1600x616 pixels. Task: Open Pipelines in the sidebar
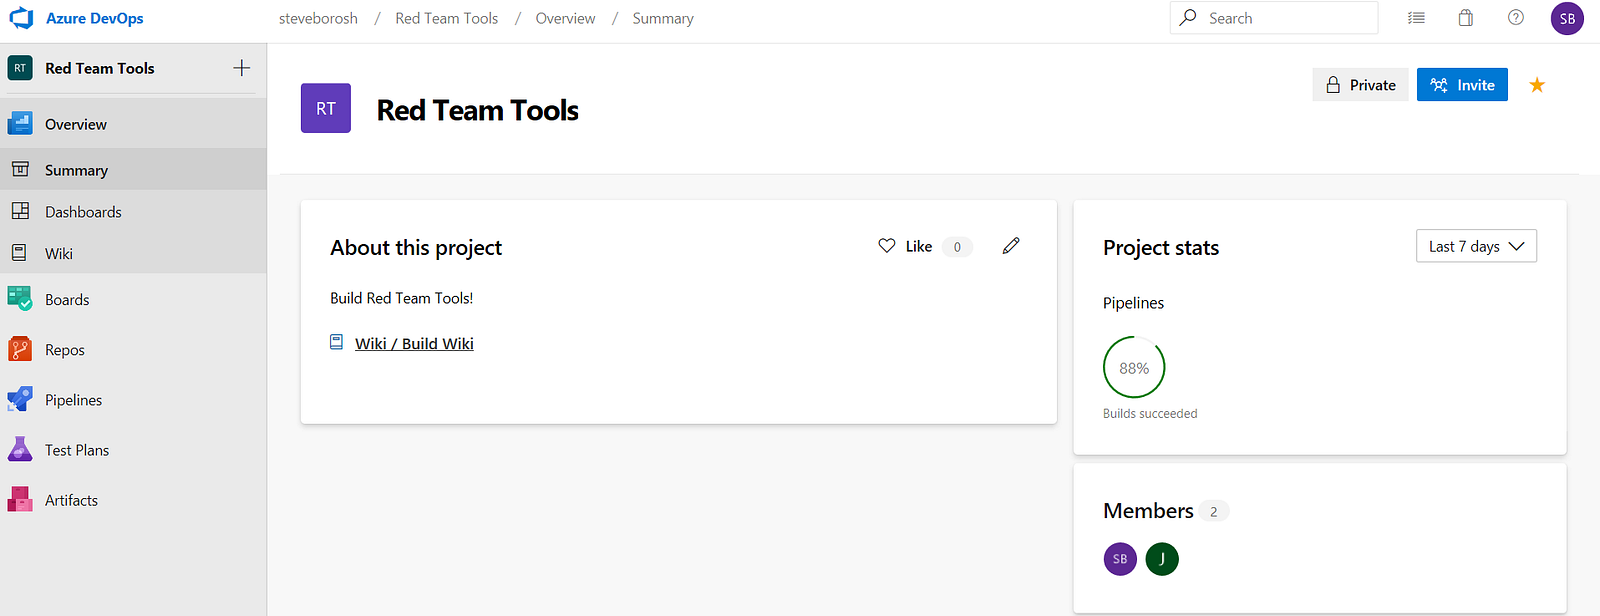point(133,399)
